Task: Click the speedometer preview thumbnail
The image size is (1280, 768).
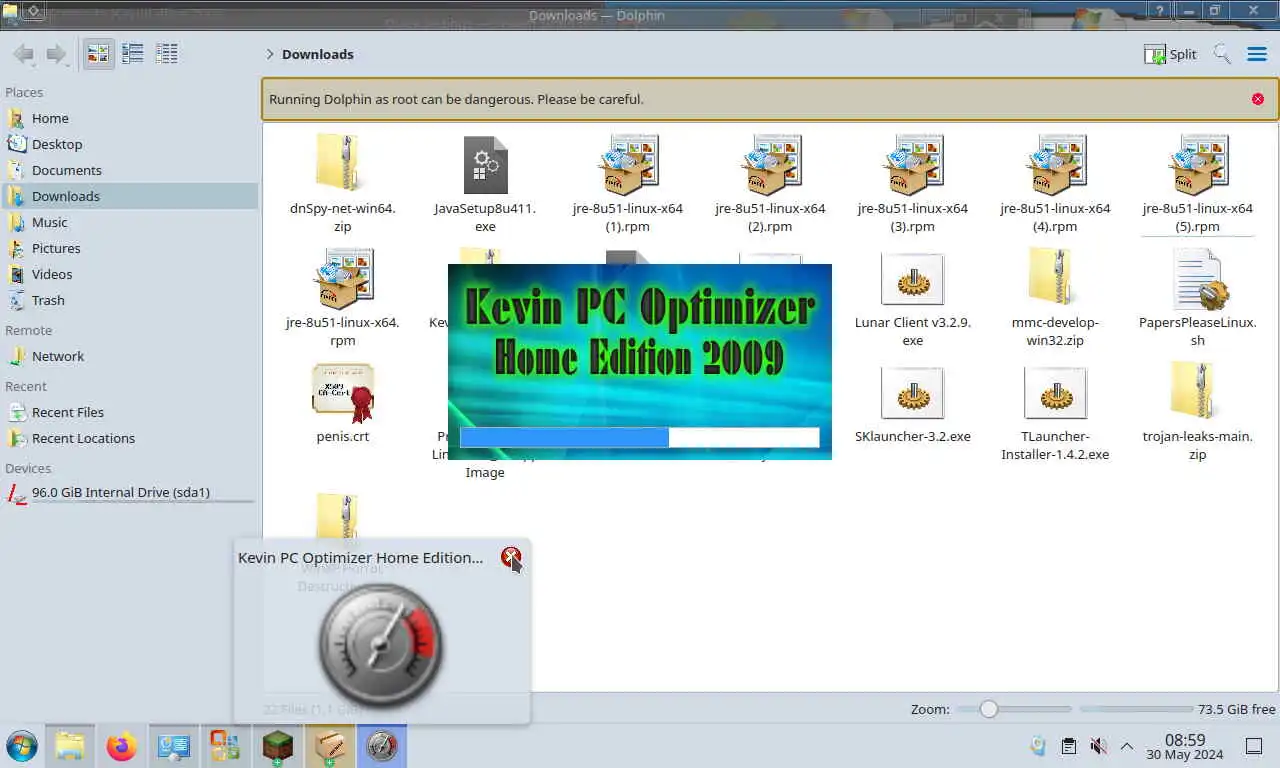Action: point(381,645)
